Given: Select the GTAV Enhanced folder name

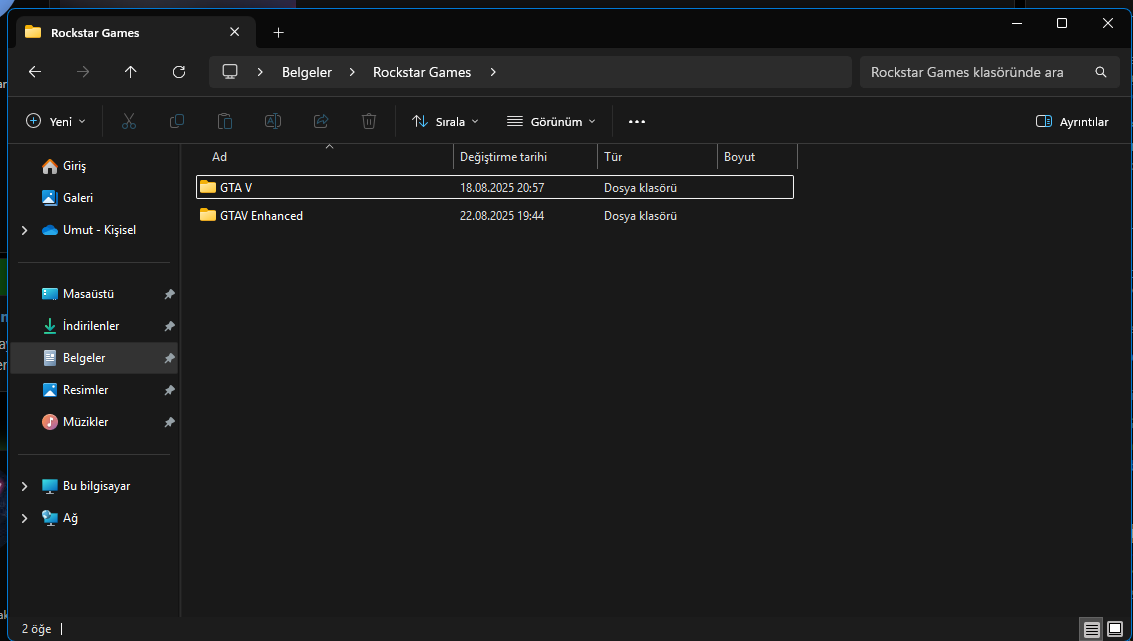Looking at the screenshot, I should [x=262, y=216].
